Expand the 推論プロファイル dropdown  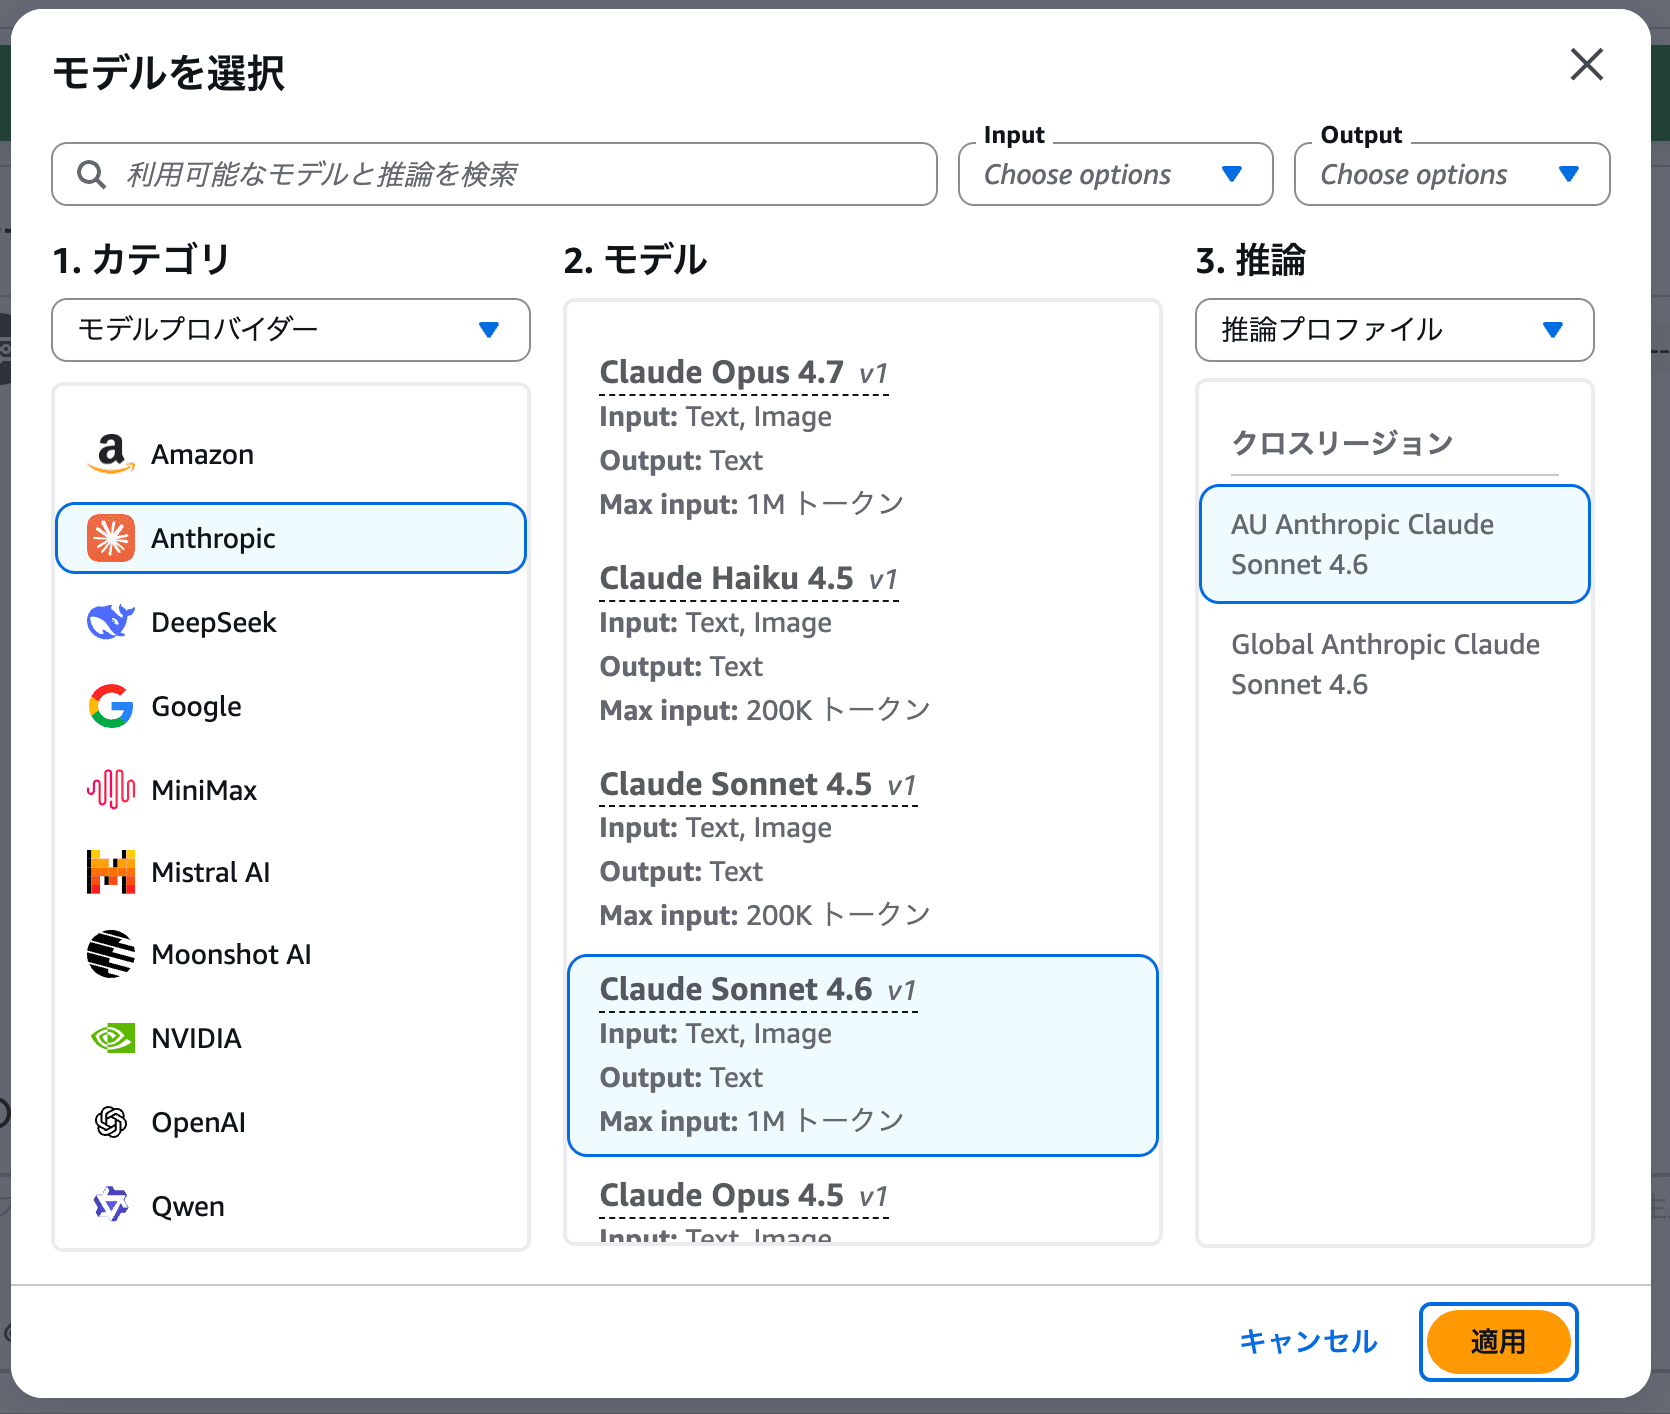tap(1395, 330)
